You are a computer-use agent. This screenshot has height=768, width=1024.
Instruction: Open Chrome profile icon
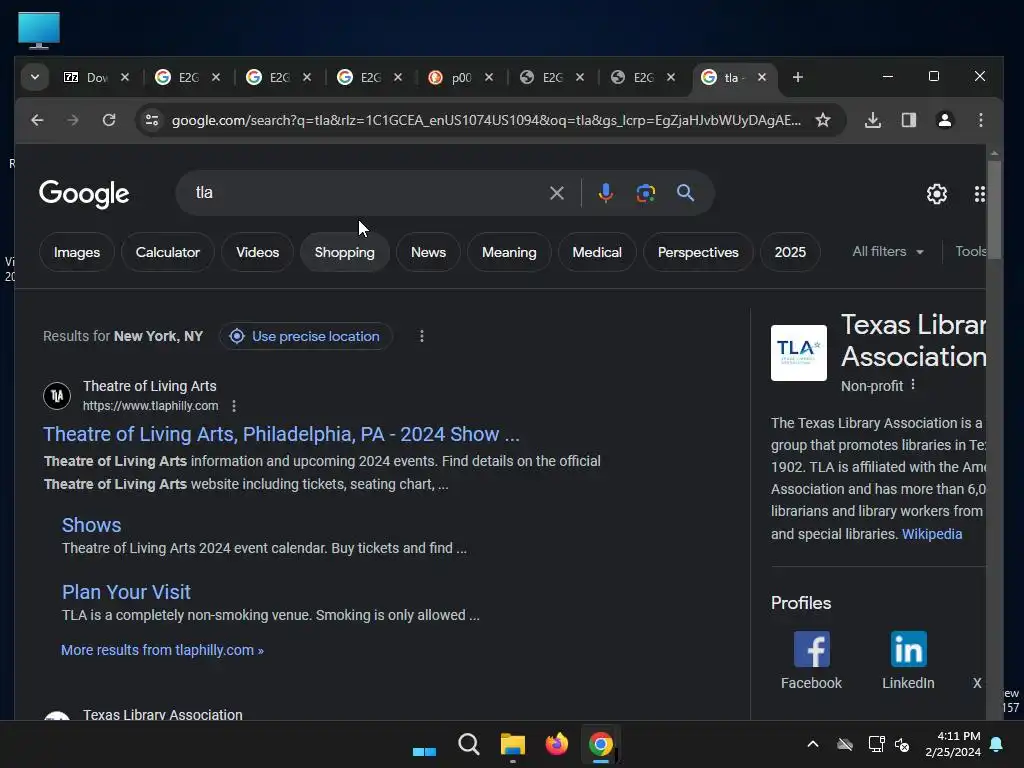click(x=944, y=120)
